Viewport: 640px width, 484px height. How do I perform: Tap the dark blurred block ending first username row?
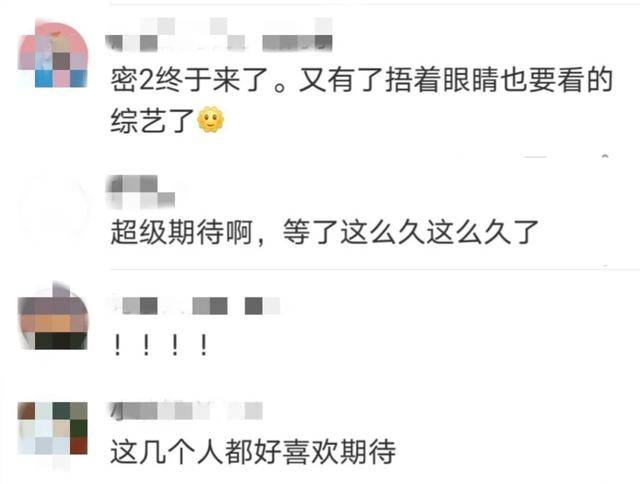point(297,43)
